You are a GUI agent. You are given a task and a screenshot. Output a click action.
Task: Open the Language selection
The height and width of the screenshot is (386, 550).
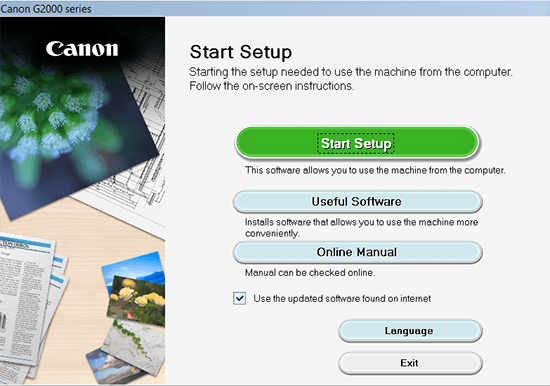(410, 331)
